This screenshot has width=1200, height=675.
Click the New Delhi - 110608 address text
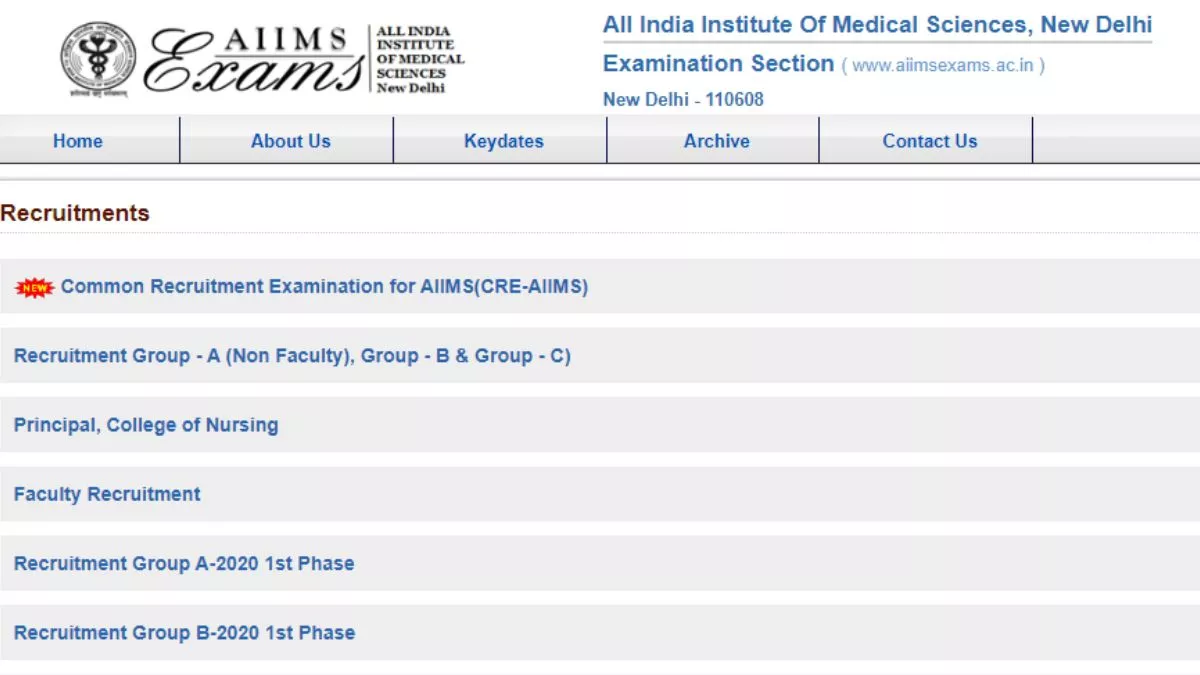pyautogui.click(x=683, y=100)
